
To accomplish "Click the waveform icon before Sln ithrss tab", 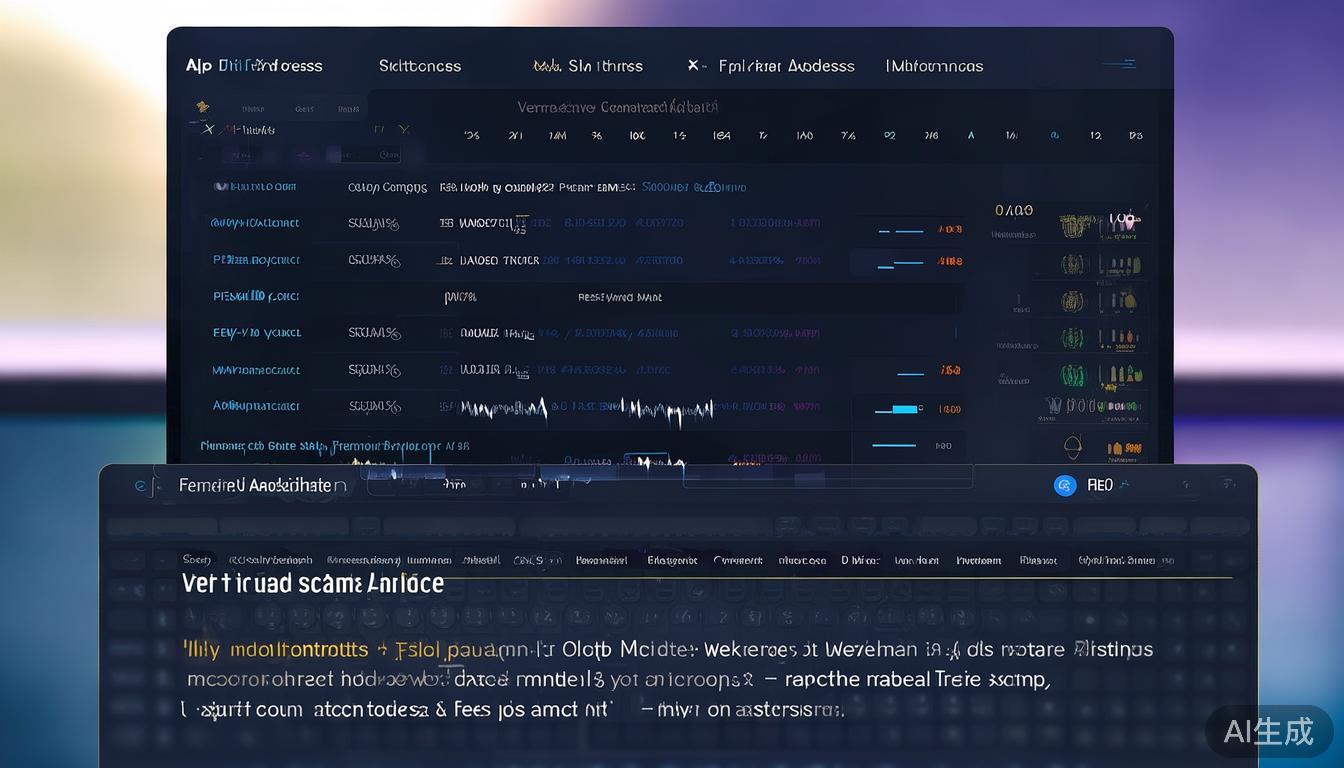I will pyautogui.click(x=546, y=66).
